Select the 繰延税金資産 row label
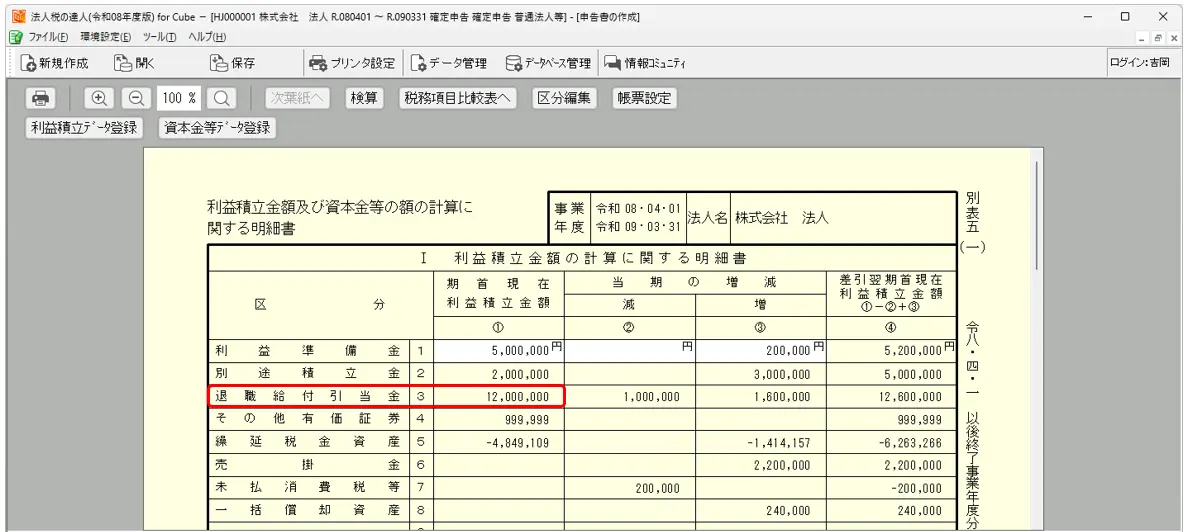Screen dimensions: 1186x532 309,442
